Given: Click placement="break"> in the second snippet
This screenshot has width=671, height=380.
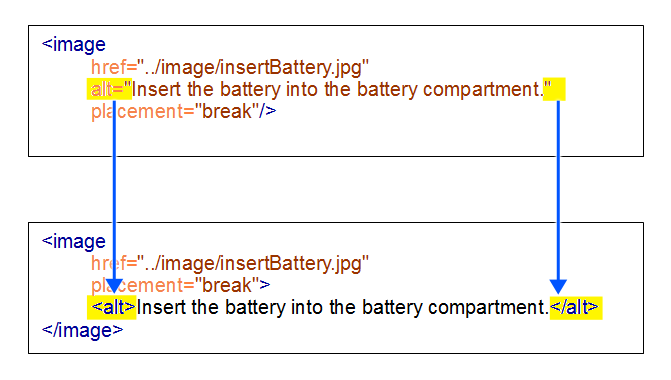Looking at the screenshot, I should pyautogui.click(x=181, y=285).
